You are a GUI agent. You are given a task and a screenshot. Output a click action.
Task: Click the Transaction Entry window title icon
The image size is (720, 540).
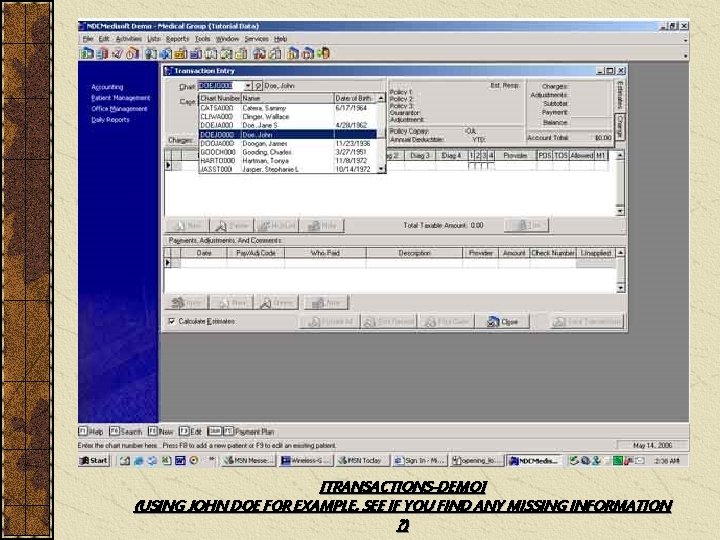tap(168, 71)
